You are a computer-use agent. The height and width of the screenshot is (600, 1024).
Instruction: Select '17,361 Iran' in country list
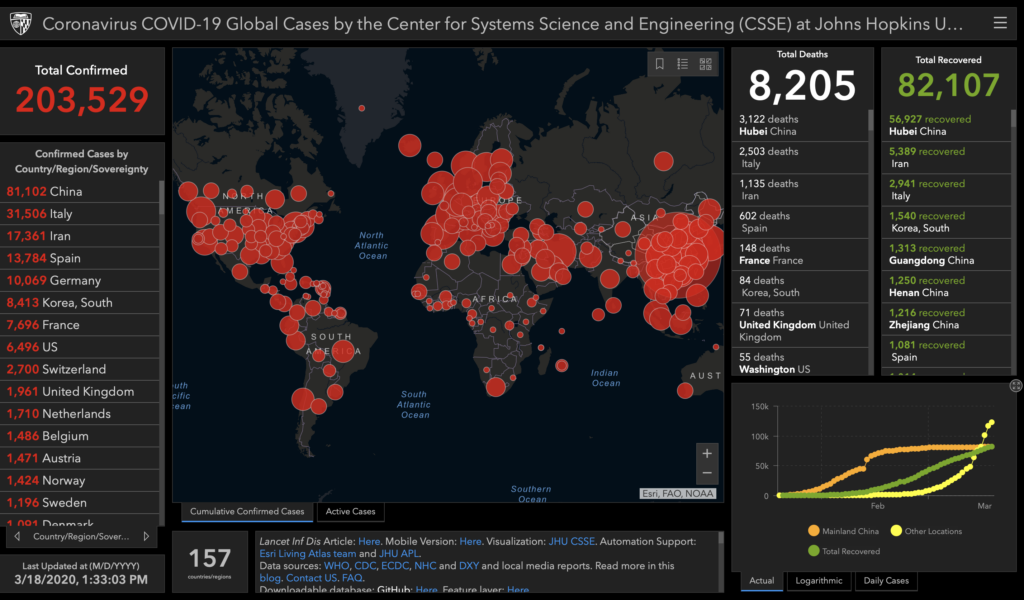tap(80, 236)
